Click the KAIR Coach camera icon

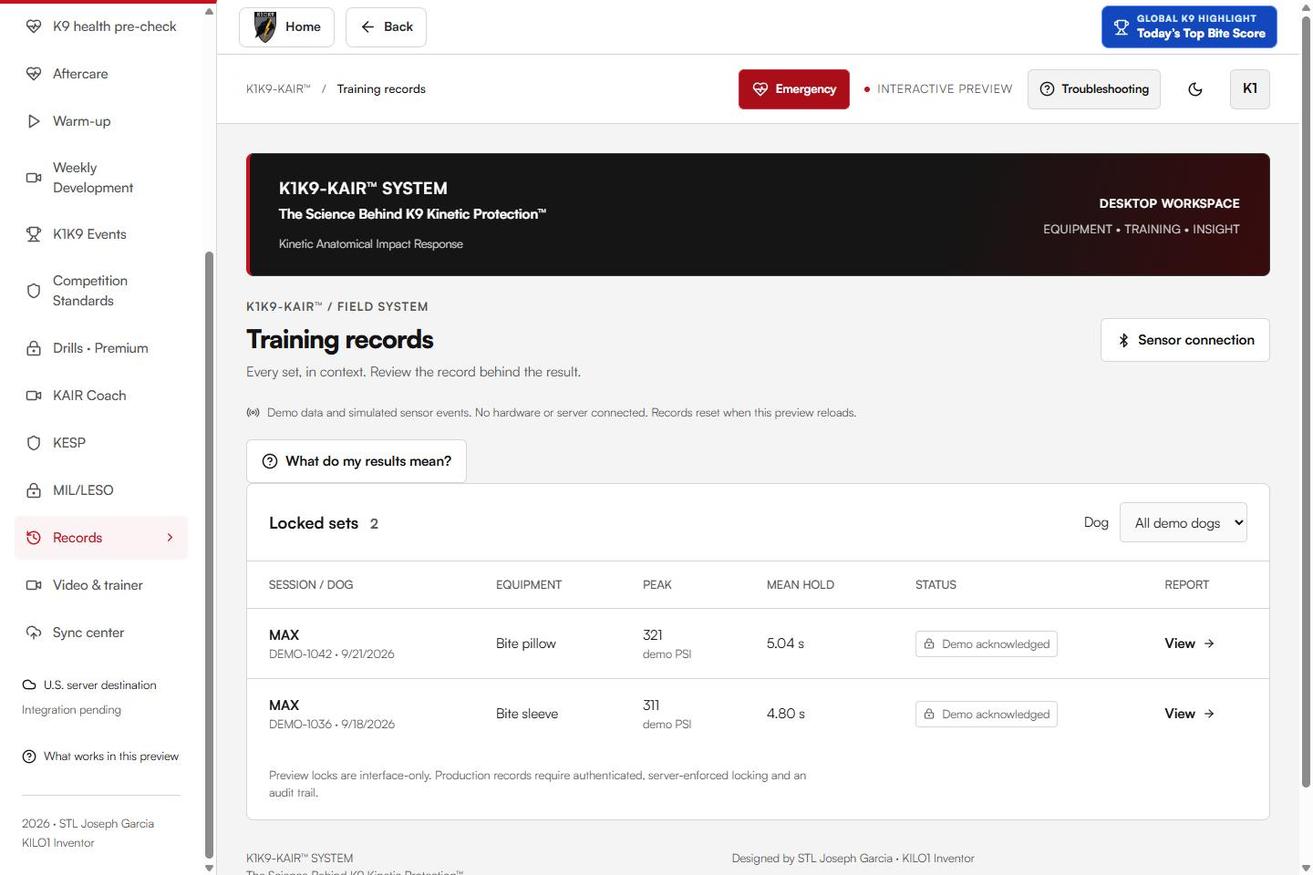click(x=33, y=395)
